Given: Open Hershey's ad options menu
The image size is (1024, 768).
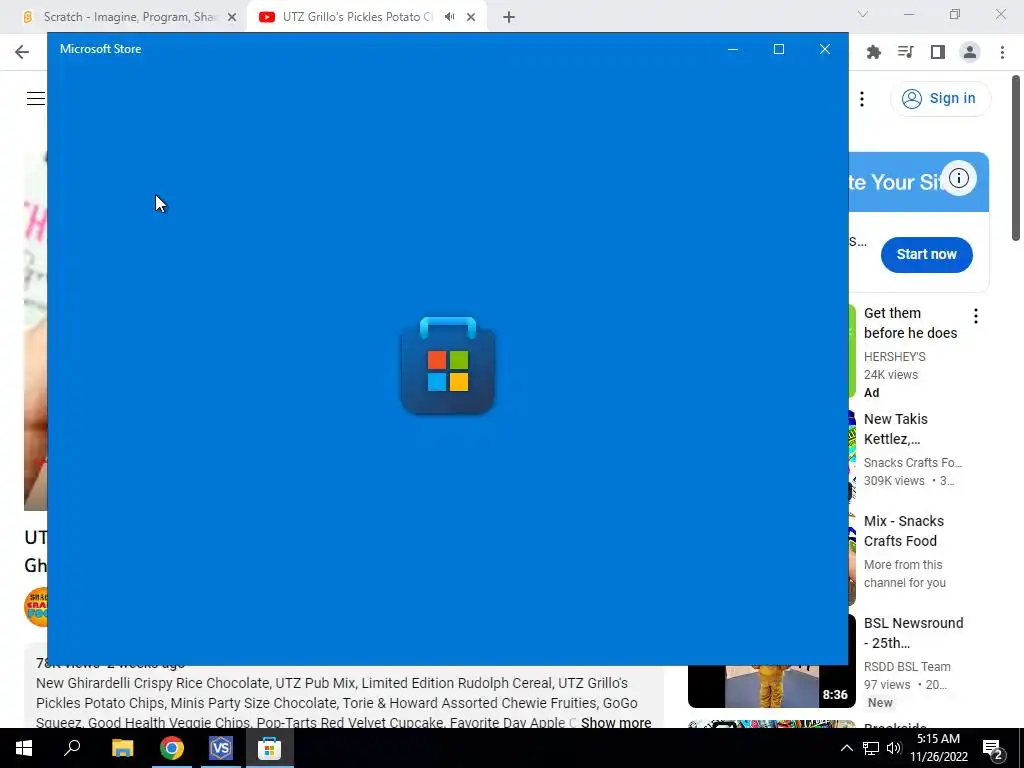Looking at the screenshot, I should click(976, 317).
